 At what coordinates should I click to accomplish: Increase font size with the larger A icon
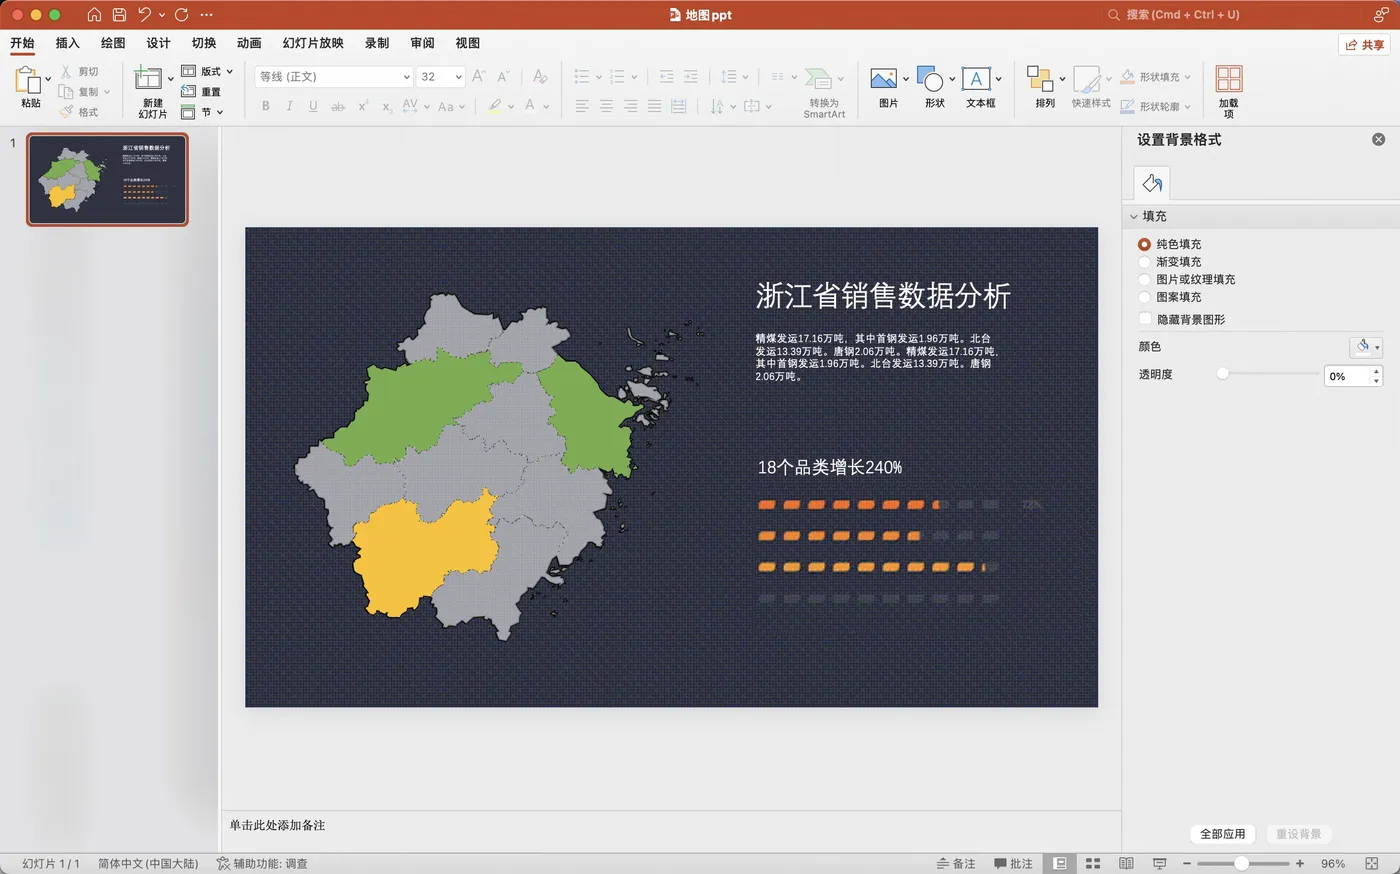point(478,76)
